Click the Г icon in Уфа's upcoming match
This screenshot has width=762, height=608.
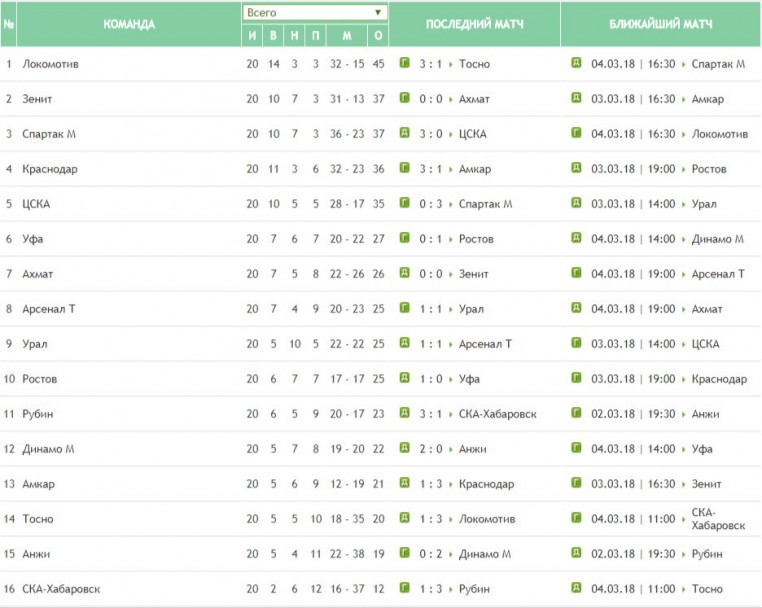(576, 238)
